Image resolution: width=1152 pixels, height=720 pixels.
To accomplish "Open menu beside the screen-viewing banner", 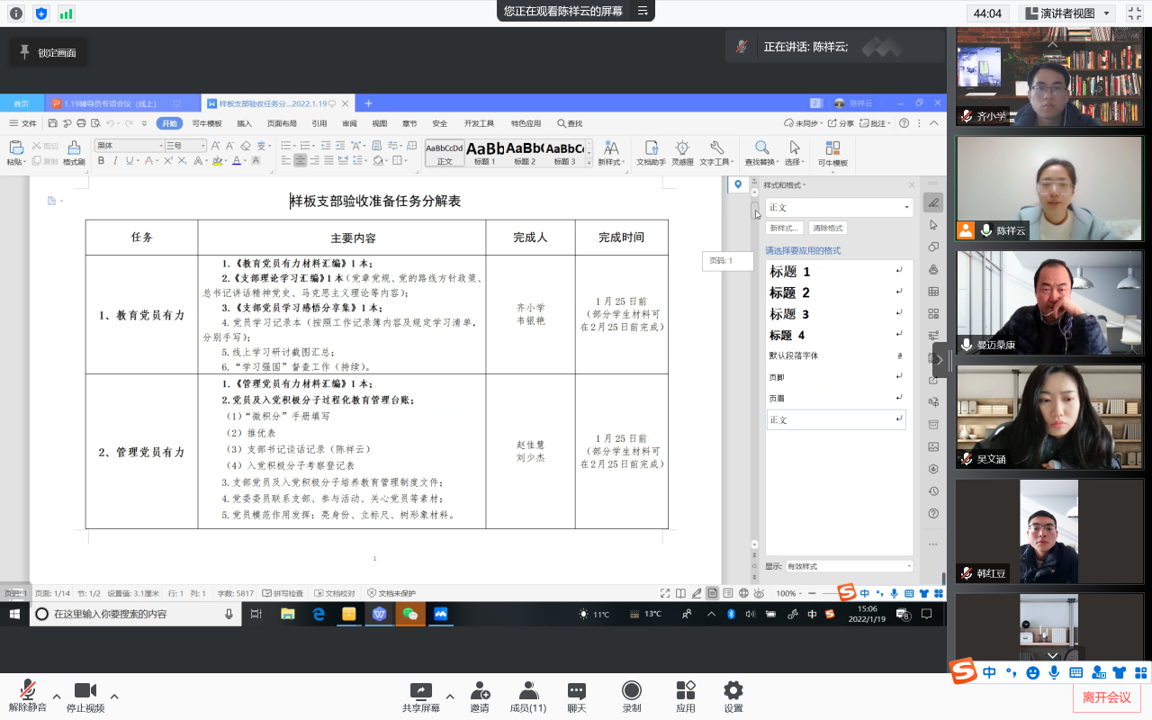I will click(x=643, y=11).
